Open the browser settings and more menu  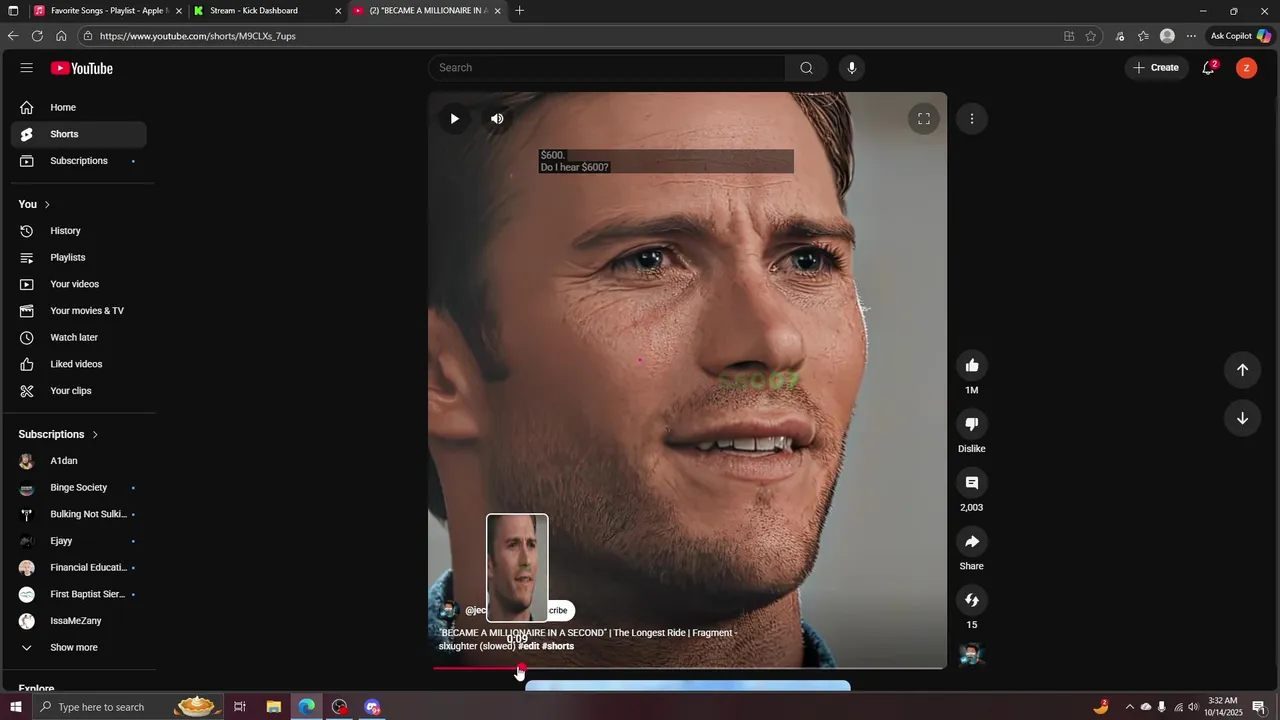[x=1191, y=36]
